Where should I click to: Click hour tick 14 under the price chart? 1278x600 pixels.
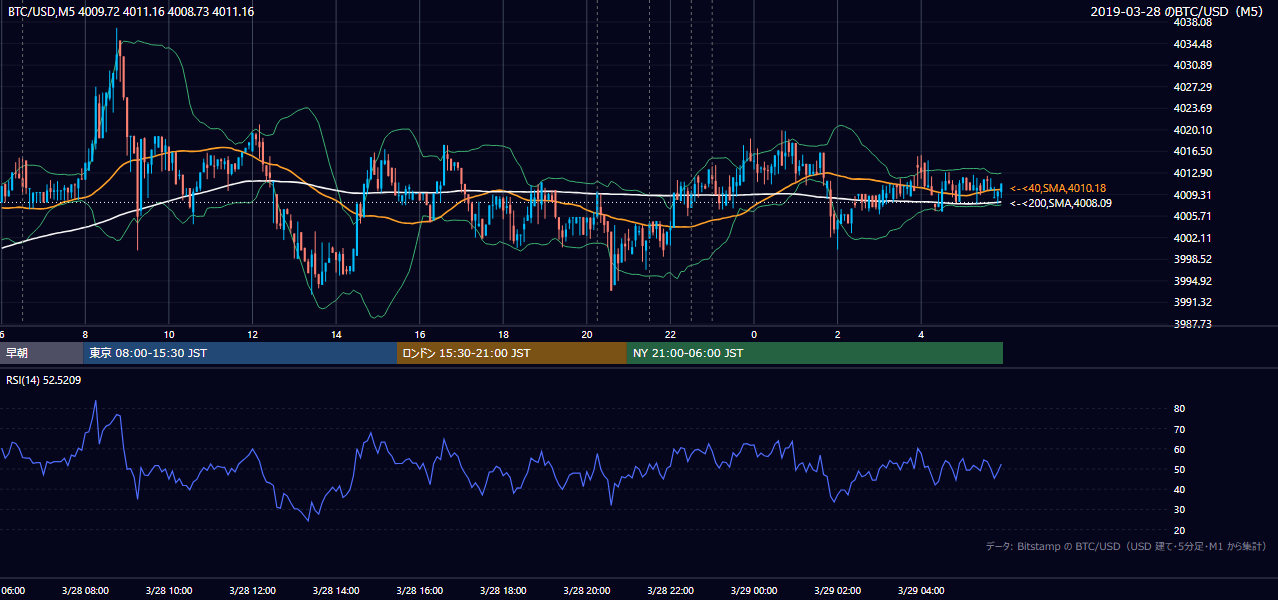(336, 334)
